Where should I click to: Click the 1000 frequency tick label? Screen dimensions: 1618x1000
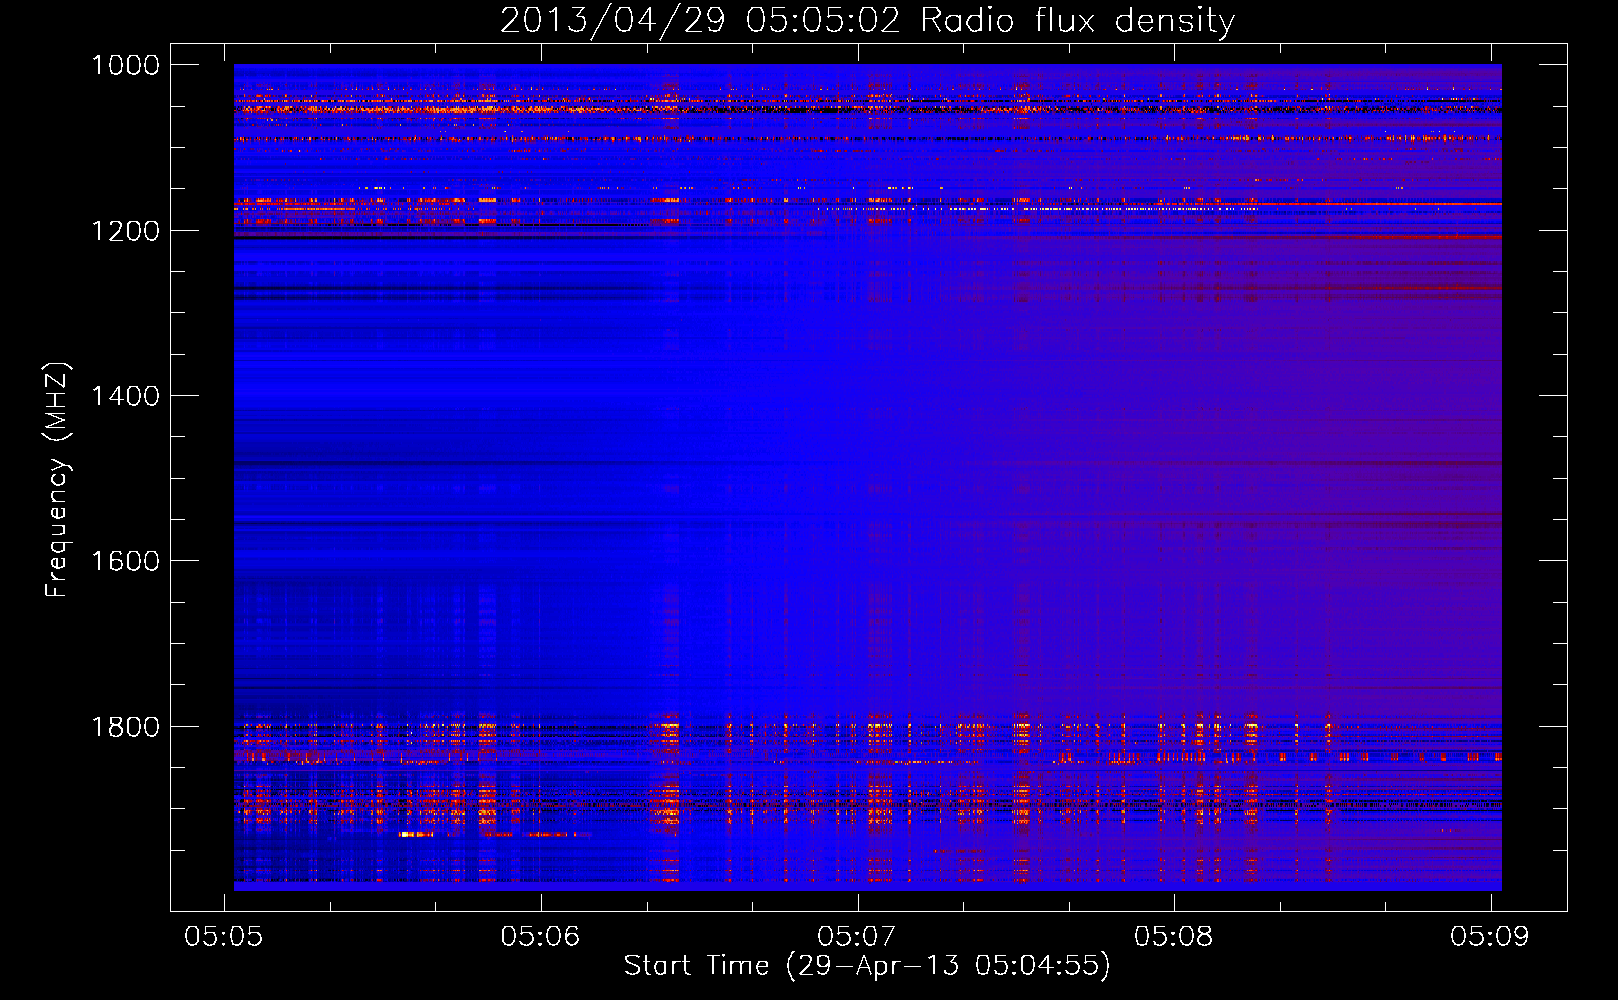(125, 65)
